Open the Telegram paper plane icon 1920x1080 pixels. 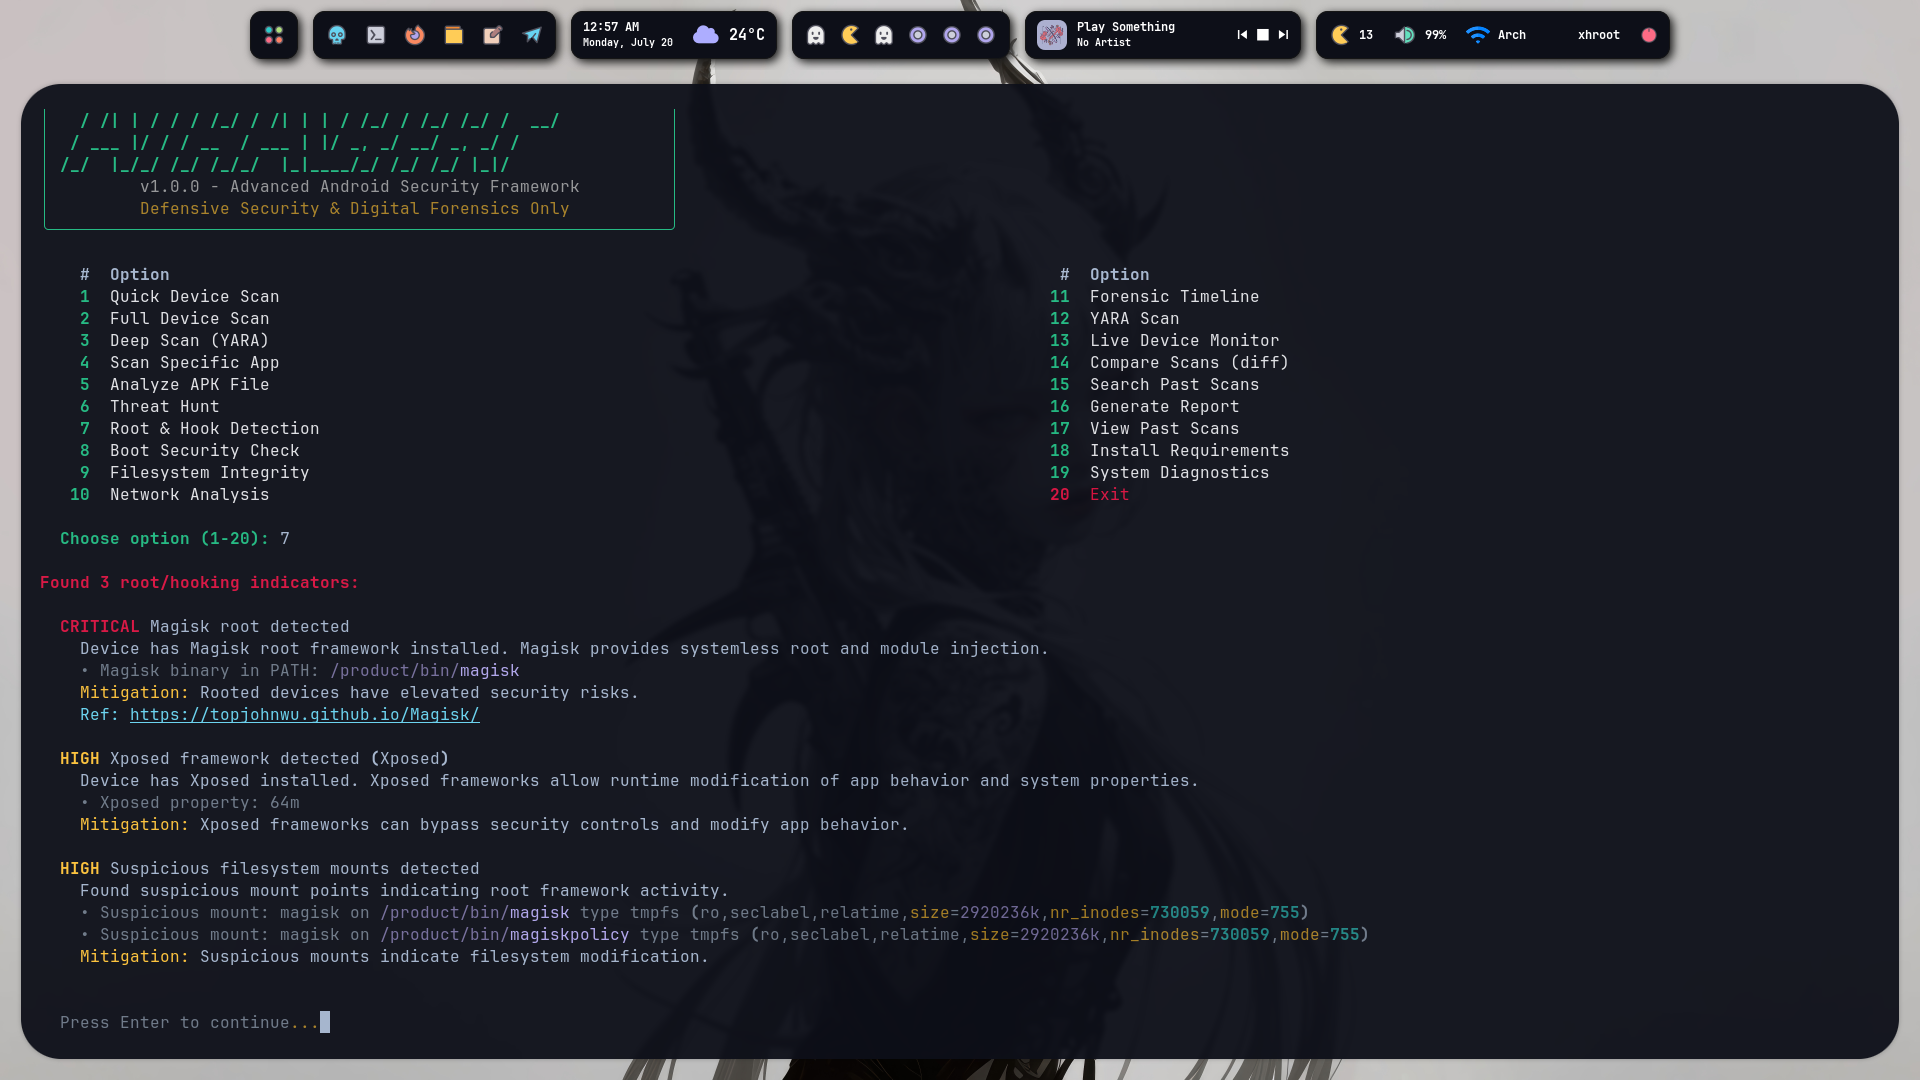pyautogui.click(x=532, y=35)
